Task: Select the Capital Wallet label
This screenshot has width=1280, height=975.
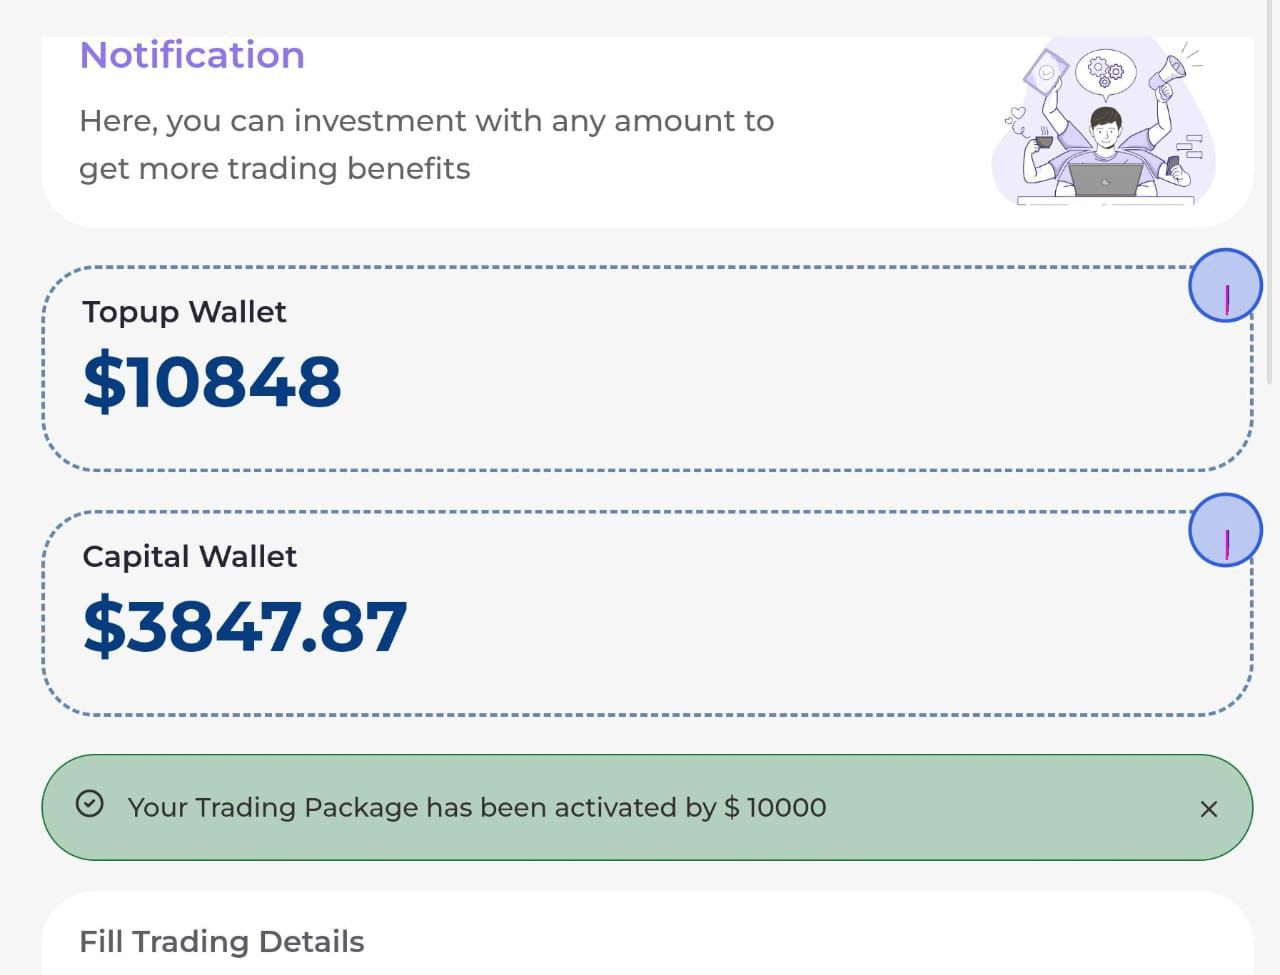Action: [x=189, y=557]
